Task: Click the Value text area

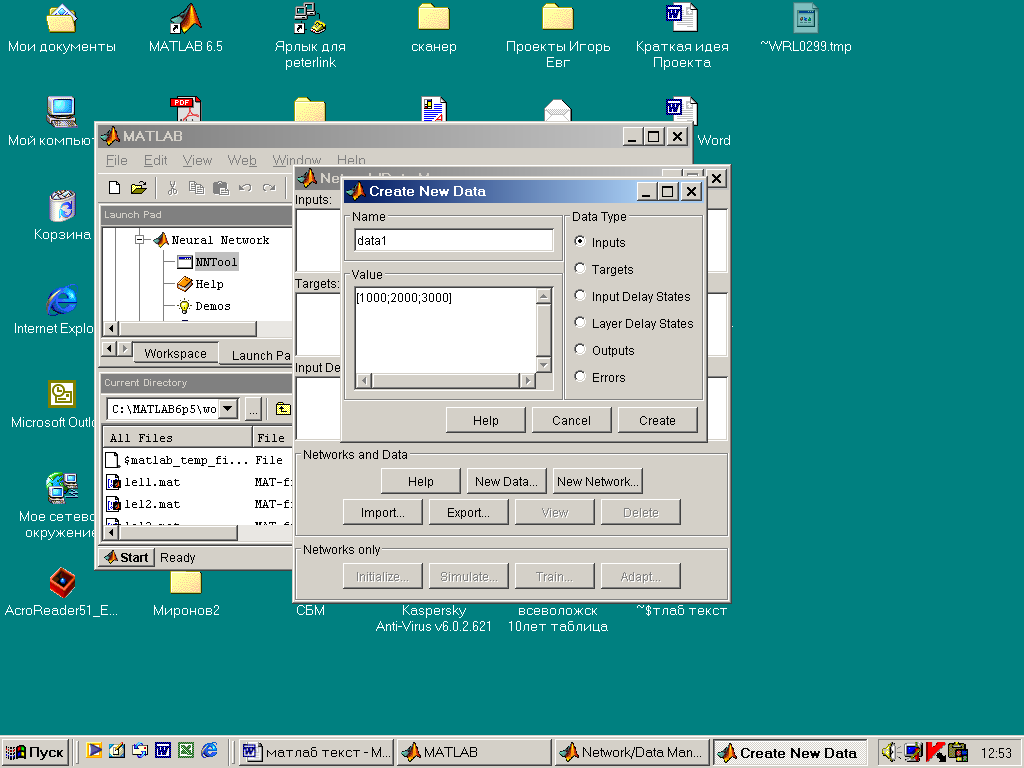Action: pyautogui.click(x=446, y=330)
